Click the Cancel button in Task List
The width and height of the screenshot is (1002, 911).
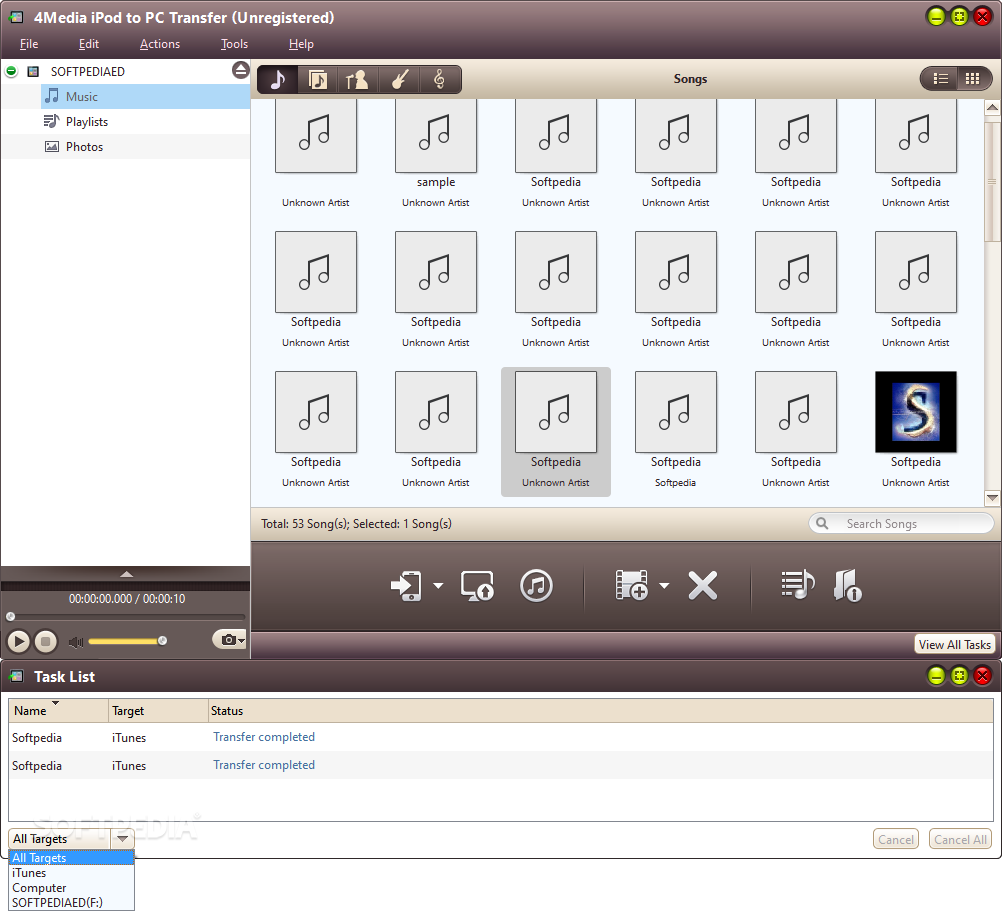coord(895,839)
